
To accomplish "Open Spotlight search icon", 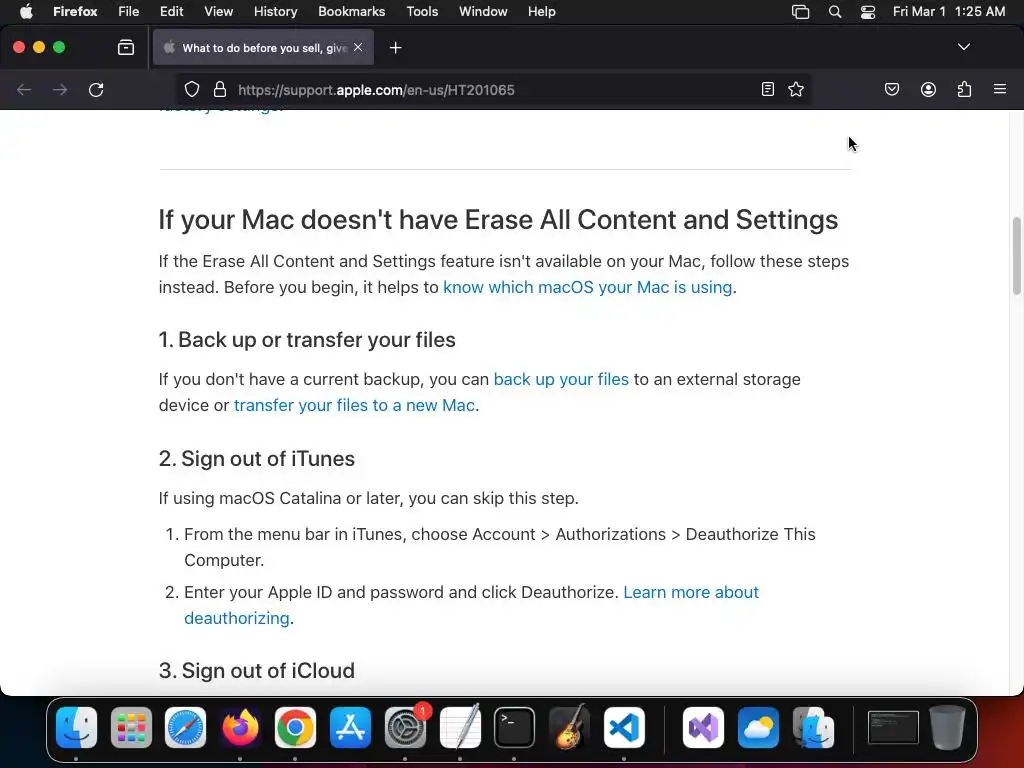I will click(835, 12).
